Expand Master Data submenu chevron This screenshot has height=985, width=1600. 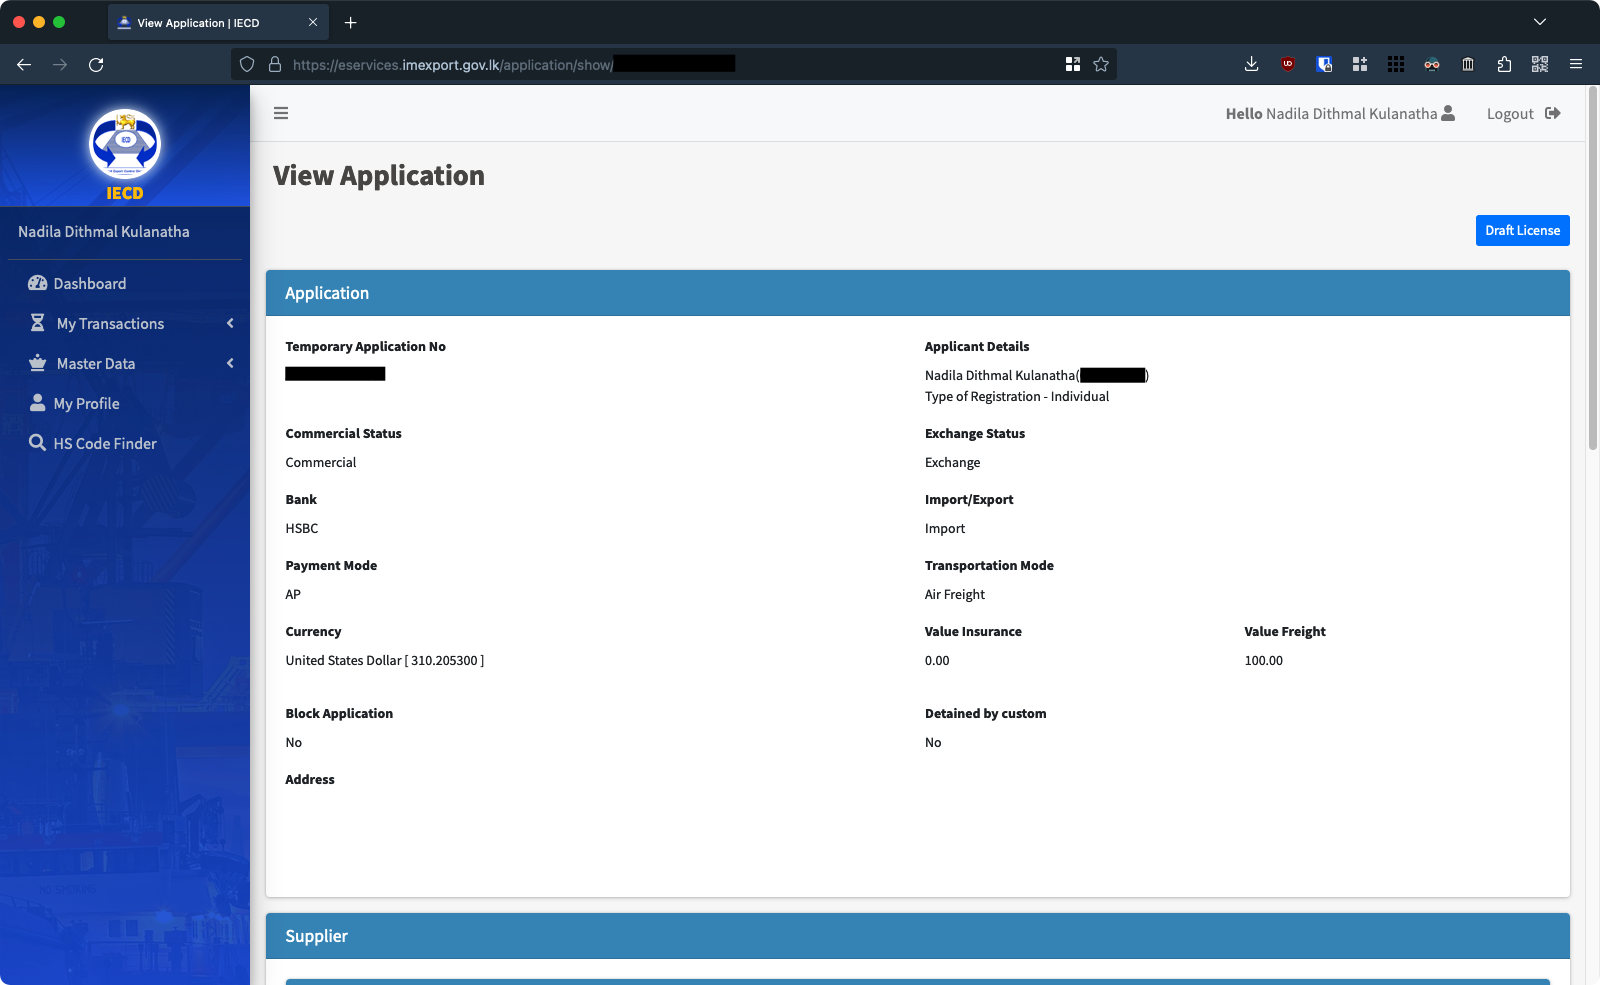230,363
